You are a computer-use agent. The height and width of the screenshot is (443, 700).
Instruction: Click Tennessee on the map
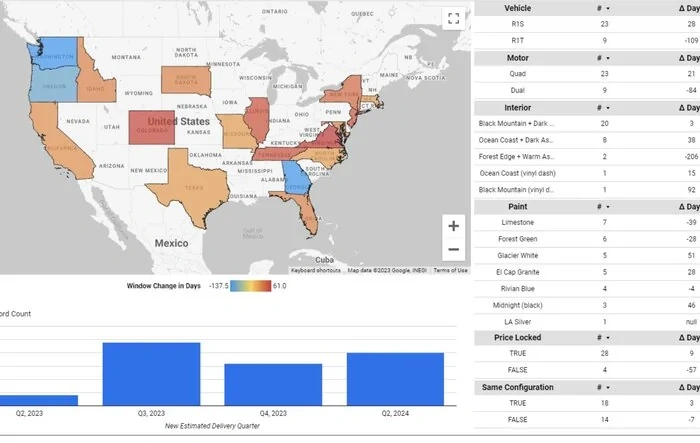pos(275,155)
